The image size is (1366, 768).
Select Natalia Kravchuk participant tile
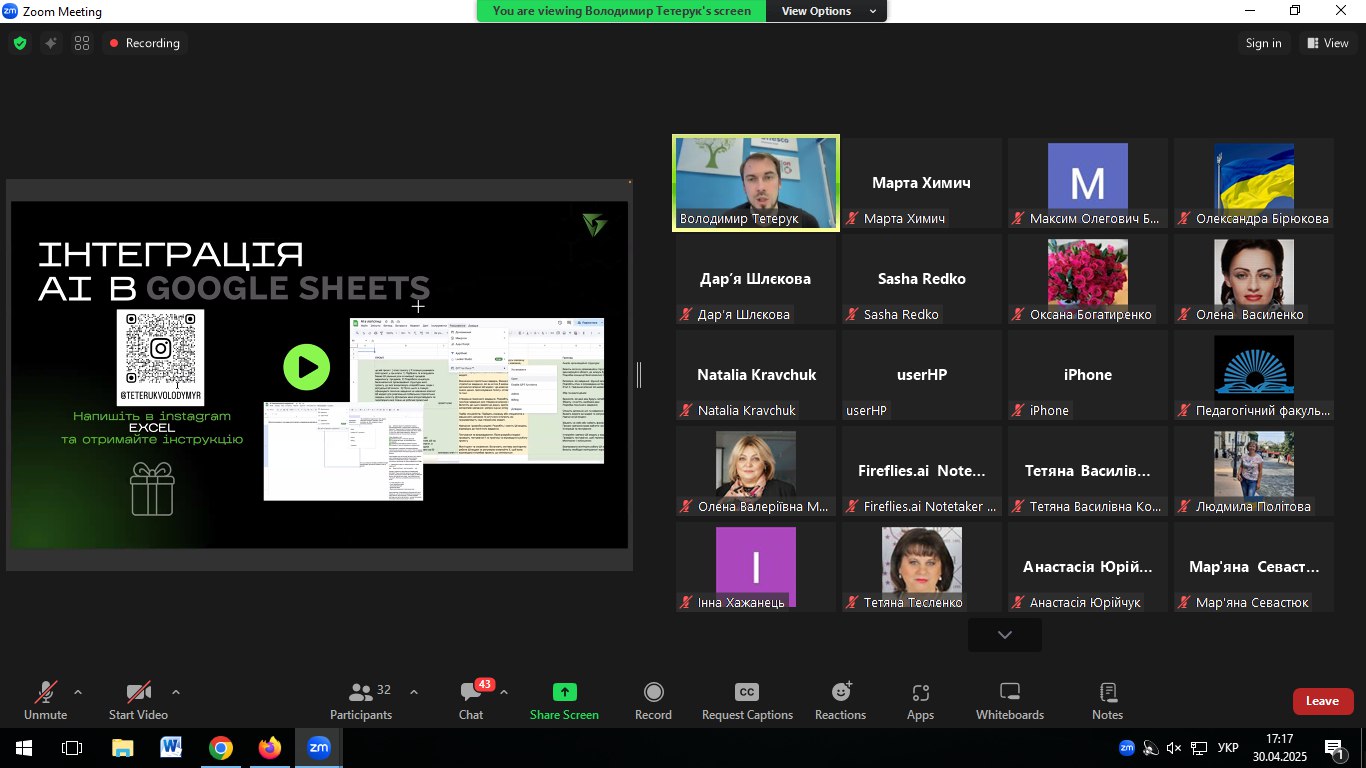coord(756,376)
